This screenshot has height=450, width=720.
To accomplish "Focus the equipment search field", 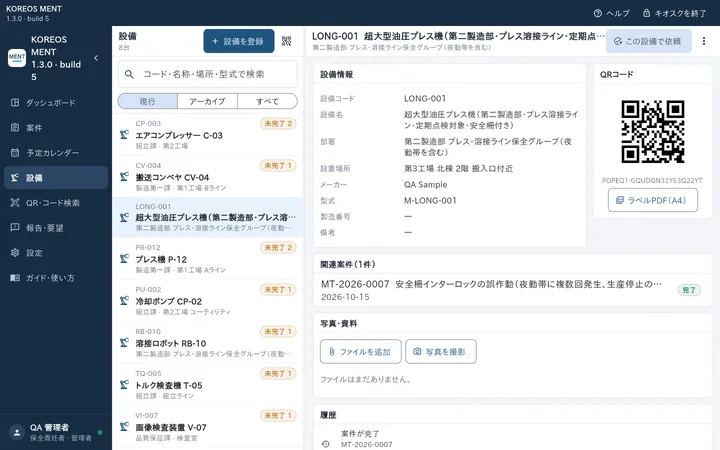I will point(208,74).
